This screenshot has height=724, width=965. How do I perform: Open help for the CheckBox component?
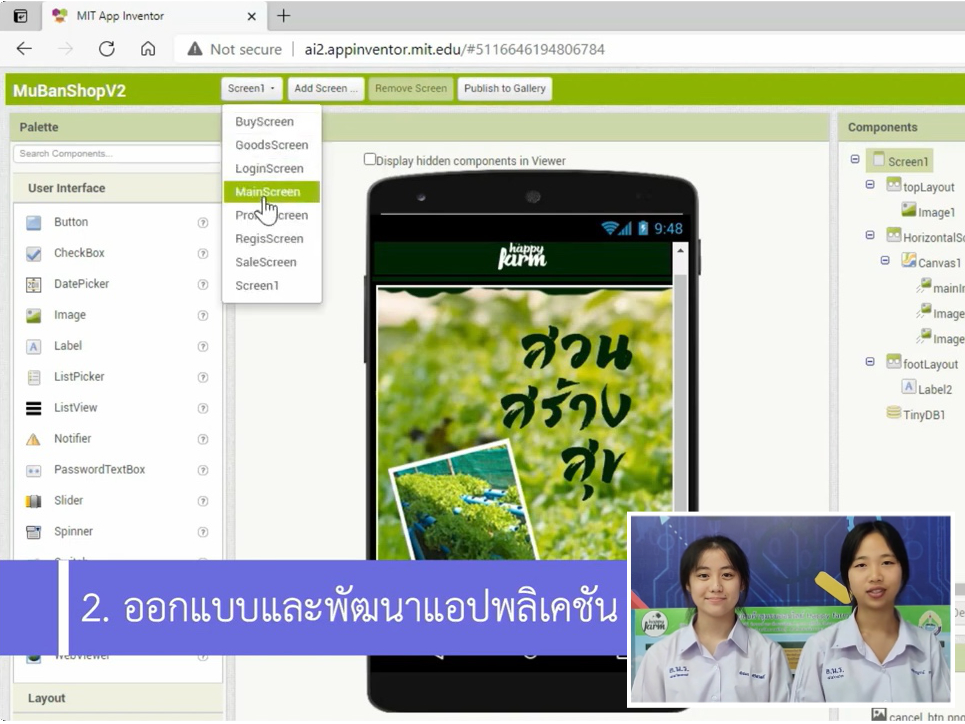tap(202, 254)
